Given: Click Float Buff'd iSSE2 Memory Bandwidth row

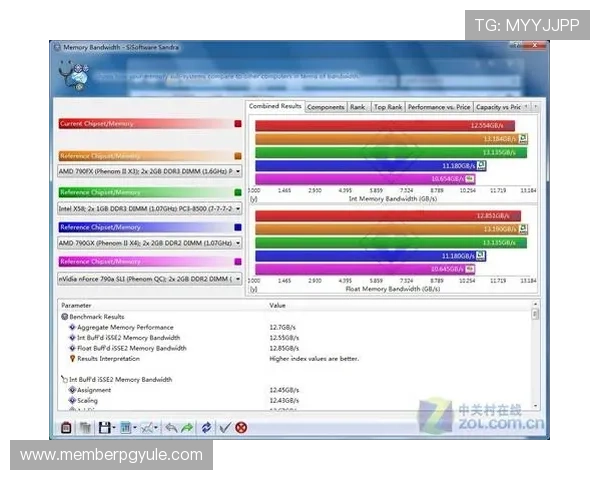Looking at the screenshot, I should (x=132, y=348).
